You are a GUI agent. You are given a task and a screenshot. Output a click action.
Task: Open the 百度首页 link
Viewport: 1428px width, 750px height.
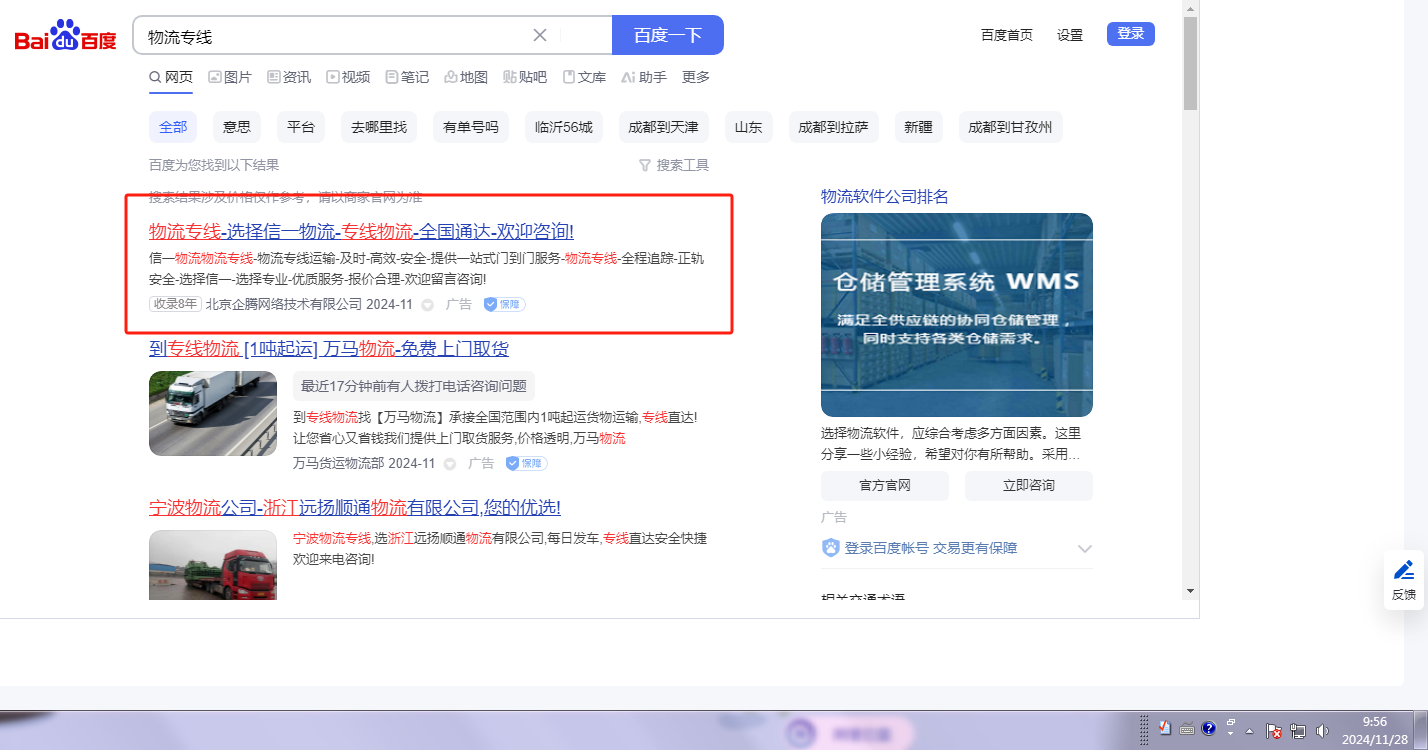click(x=1007, y=35)
